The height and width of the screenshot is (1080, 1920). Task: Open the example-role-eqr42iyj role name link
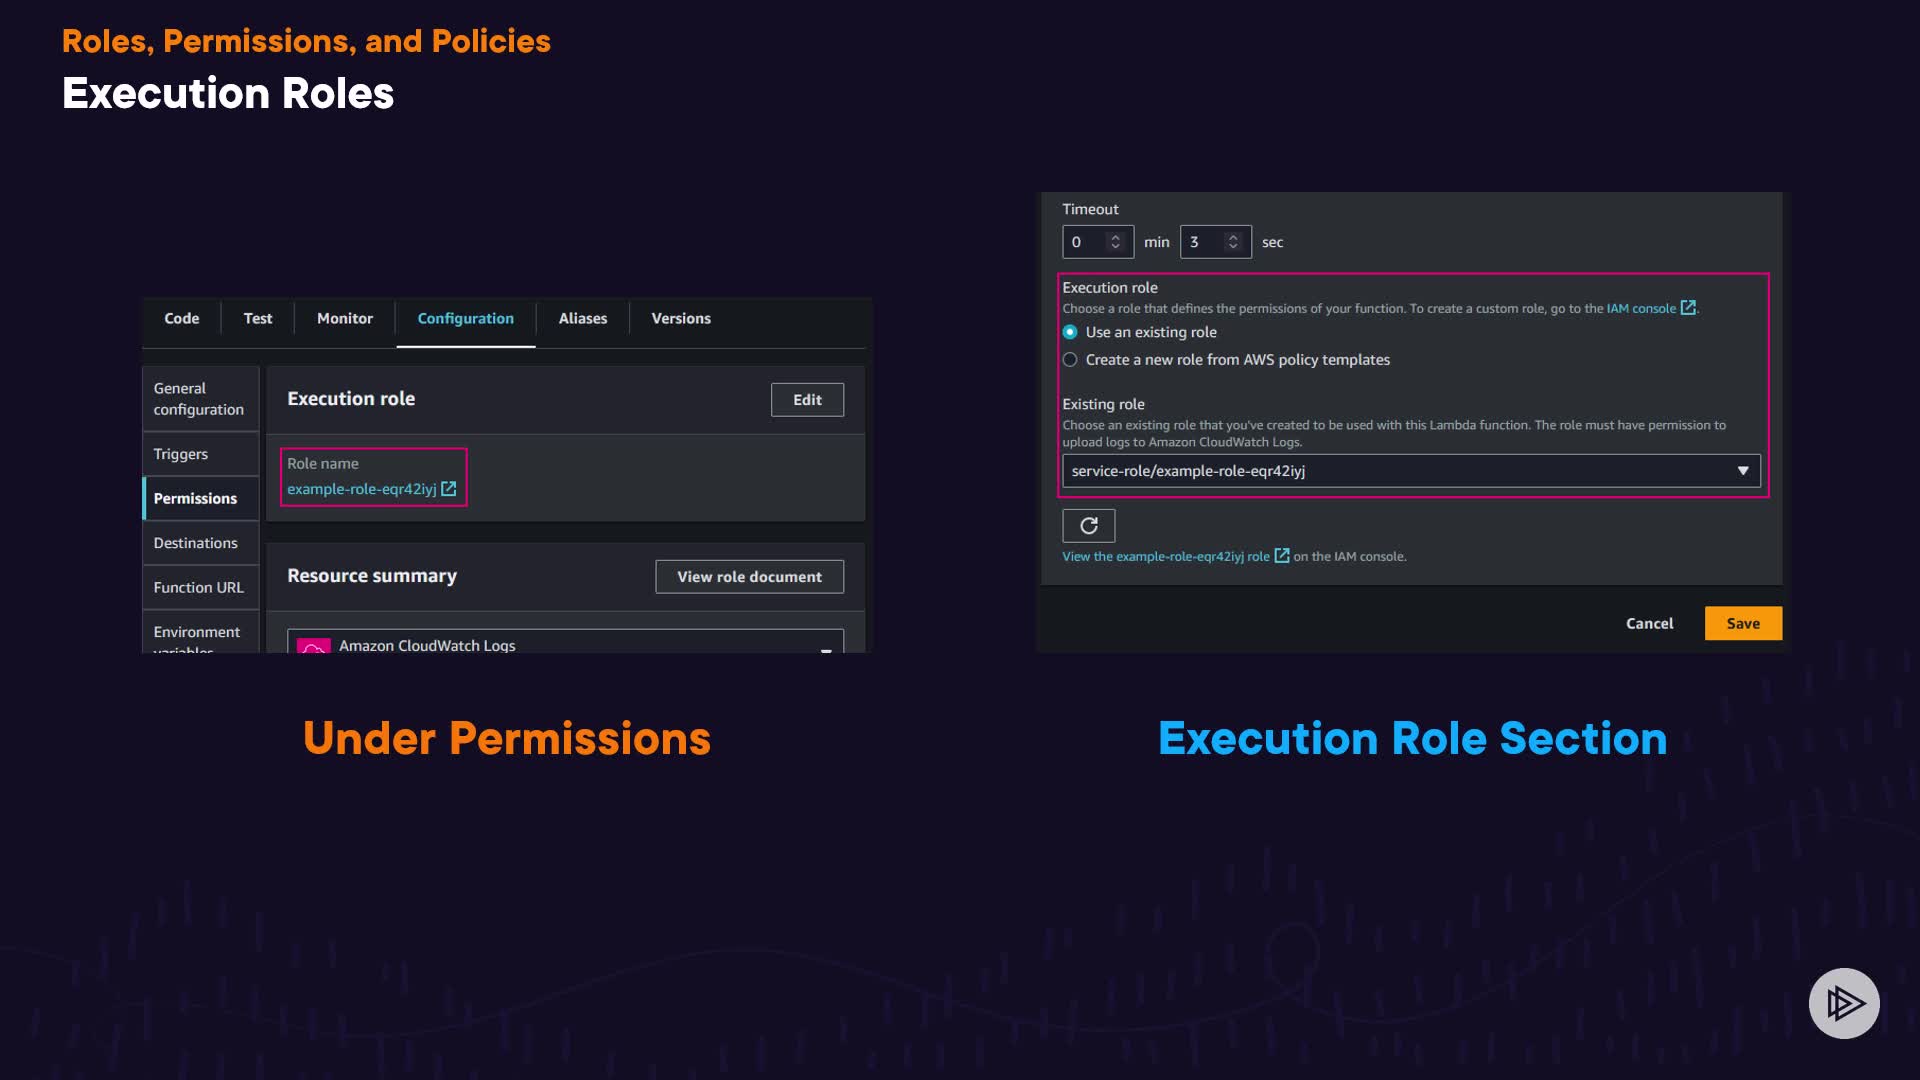pyautogui.click(x=361, y=489)
